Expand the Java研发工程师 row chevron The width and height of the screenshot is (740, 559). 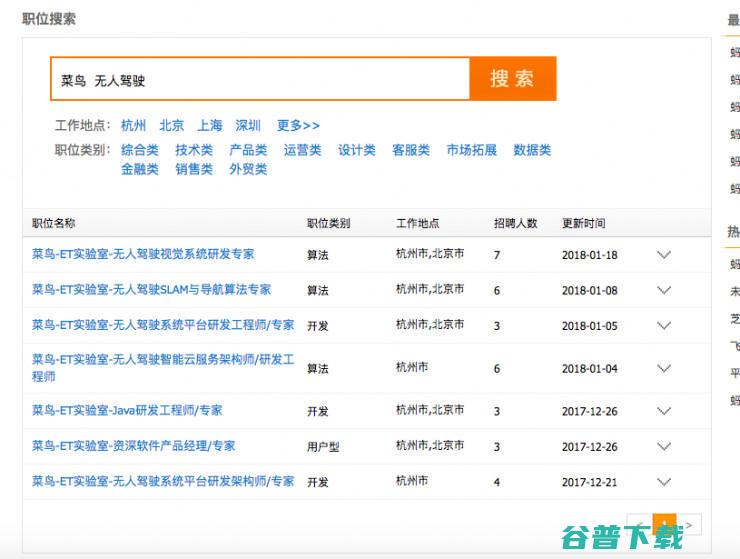coord(664,411)
